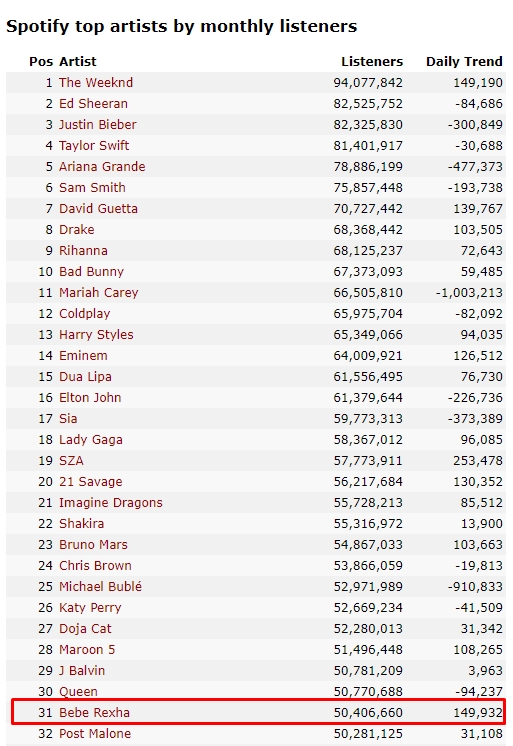The height and width of the screenshot is (746, 513).
Task: Open SZA artist link
Action: pyautogui.click(x=71, y=461)
